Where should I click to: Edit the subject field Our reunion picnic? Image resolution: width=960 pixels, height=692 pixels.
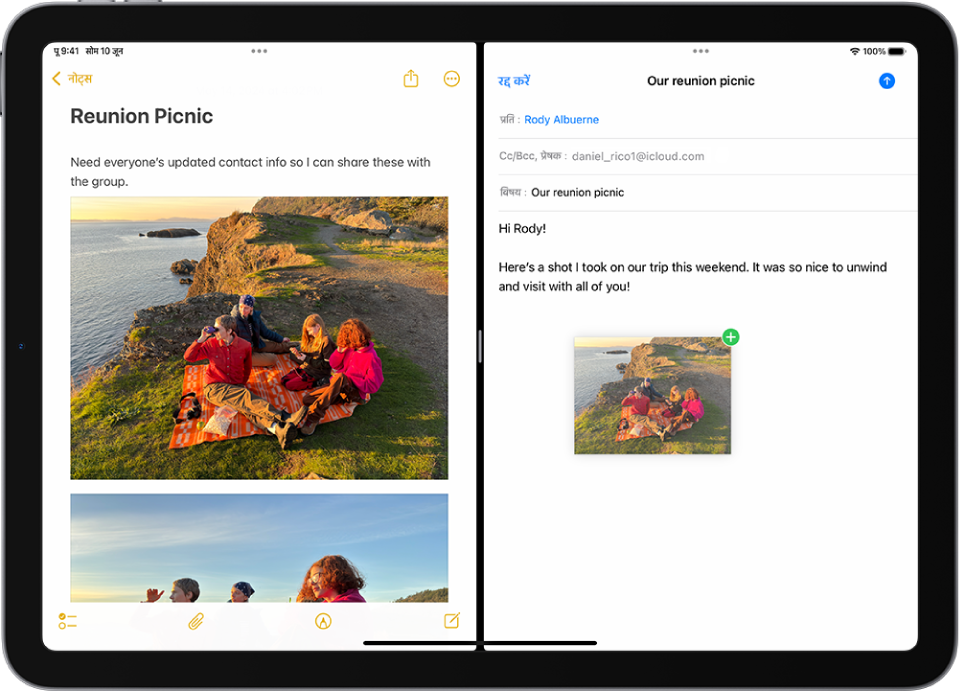tap(707, 192)
